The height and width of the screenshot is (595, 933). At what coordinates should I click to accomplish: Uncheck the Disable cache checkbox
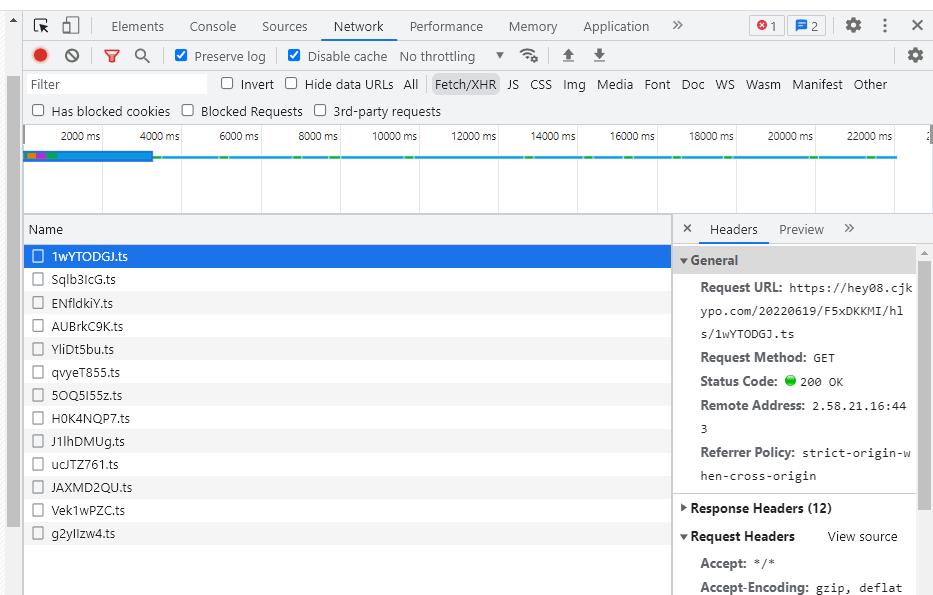pyautogui.click(x=294, y=56)
